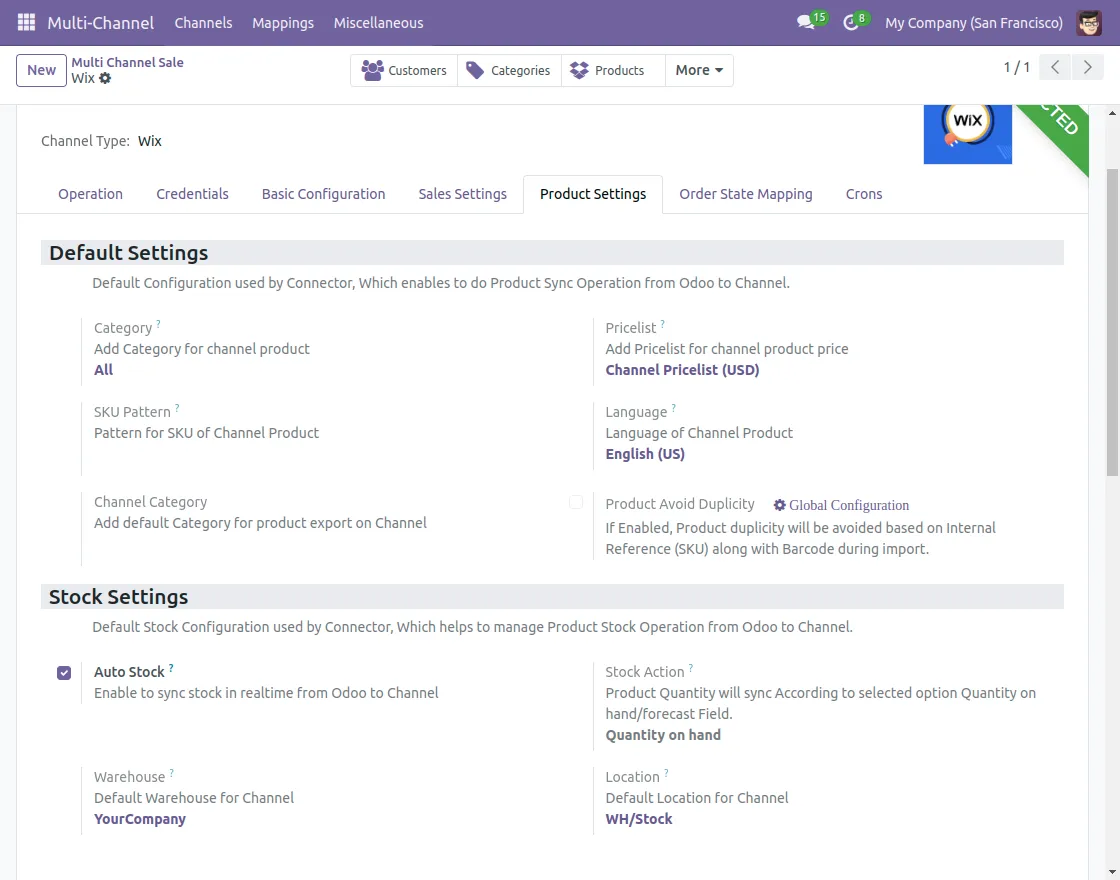1120x880 pixels.
Task: Open the More dropdown
Action: pos(698,70)
